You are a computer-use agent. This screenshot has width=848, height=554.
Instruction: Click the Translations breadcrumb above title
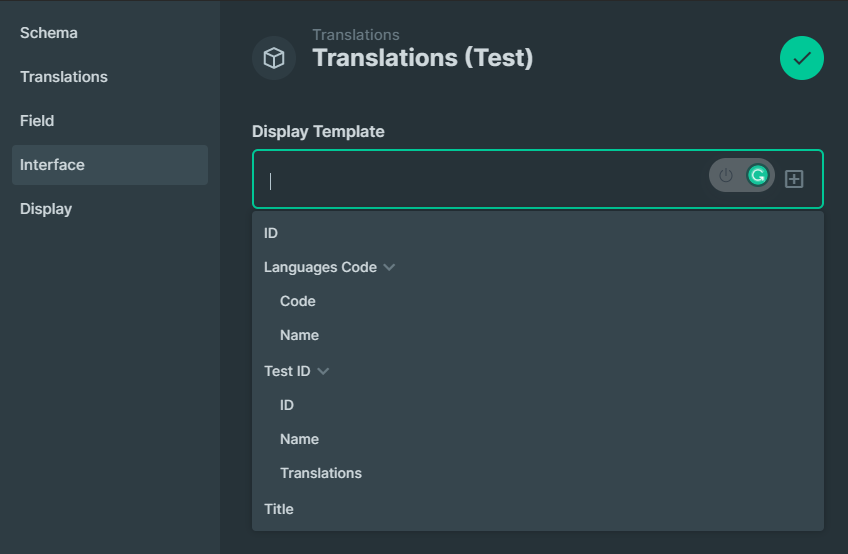click(x=356, y=35)
